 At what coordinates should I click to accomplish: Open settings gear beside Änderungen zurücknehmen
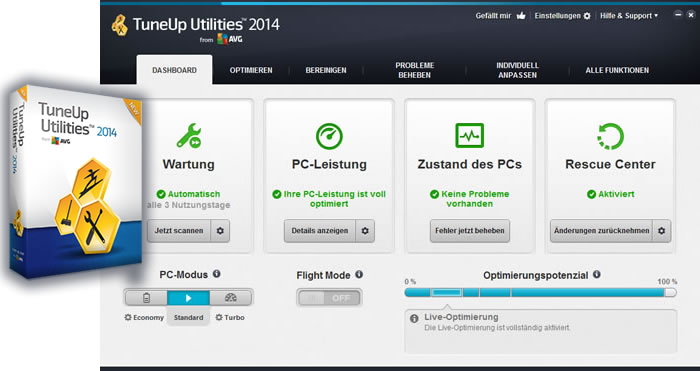(662, 231)
